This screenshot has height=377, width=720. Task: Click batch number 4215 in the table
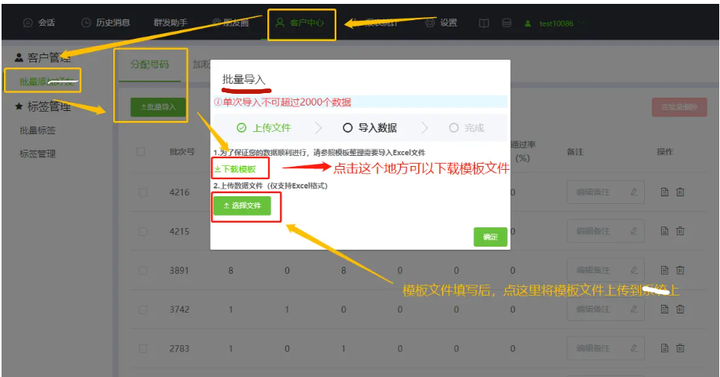click(x=179, y=231)
